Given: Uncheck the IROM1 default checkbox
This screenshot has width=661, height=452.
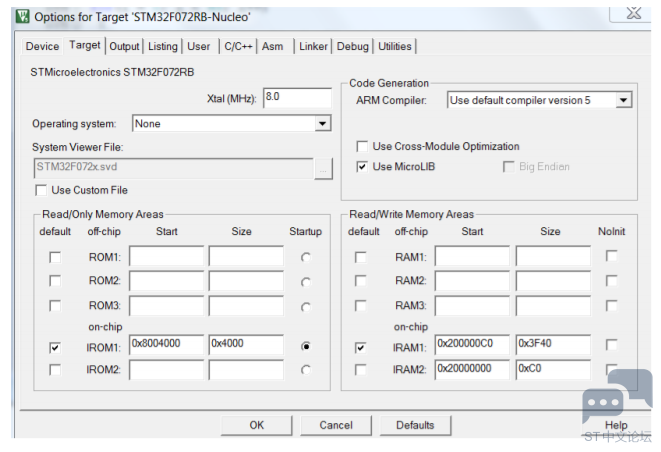Looking at the screenshot, I should click(x=55, y=346).
